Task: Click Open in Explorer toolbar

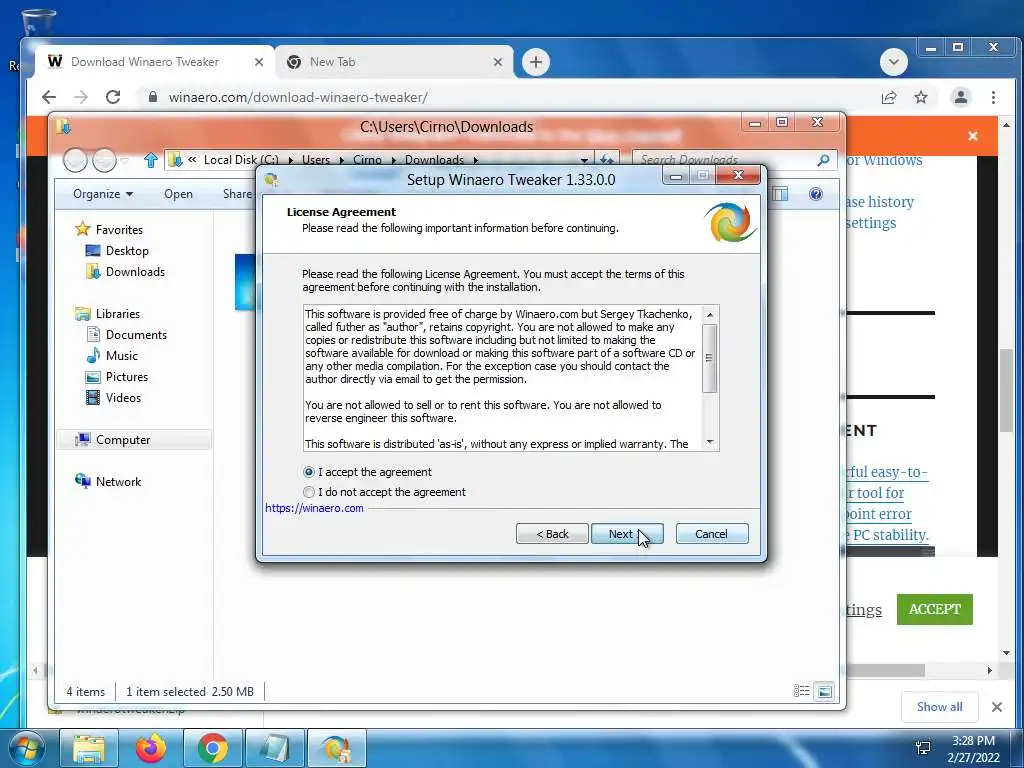Action: (x=178, y=194)
